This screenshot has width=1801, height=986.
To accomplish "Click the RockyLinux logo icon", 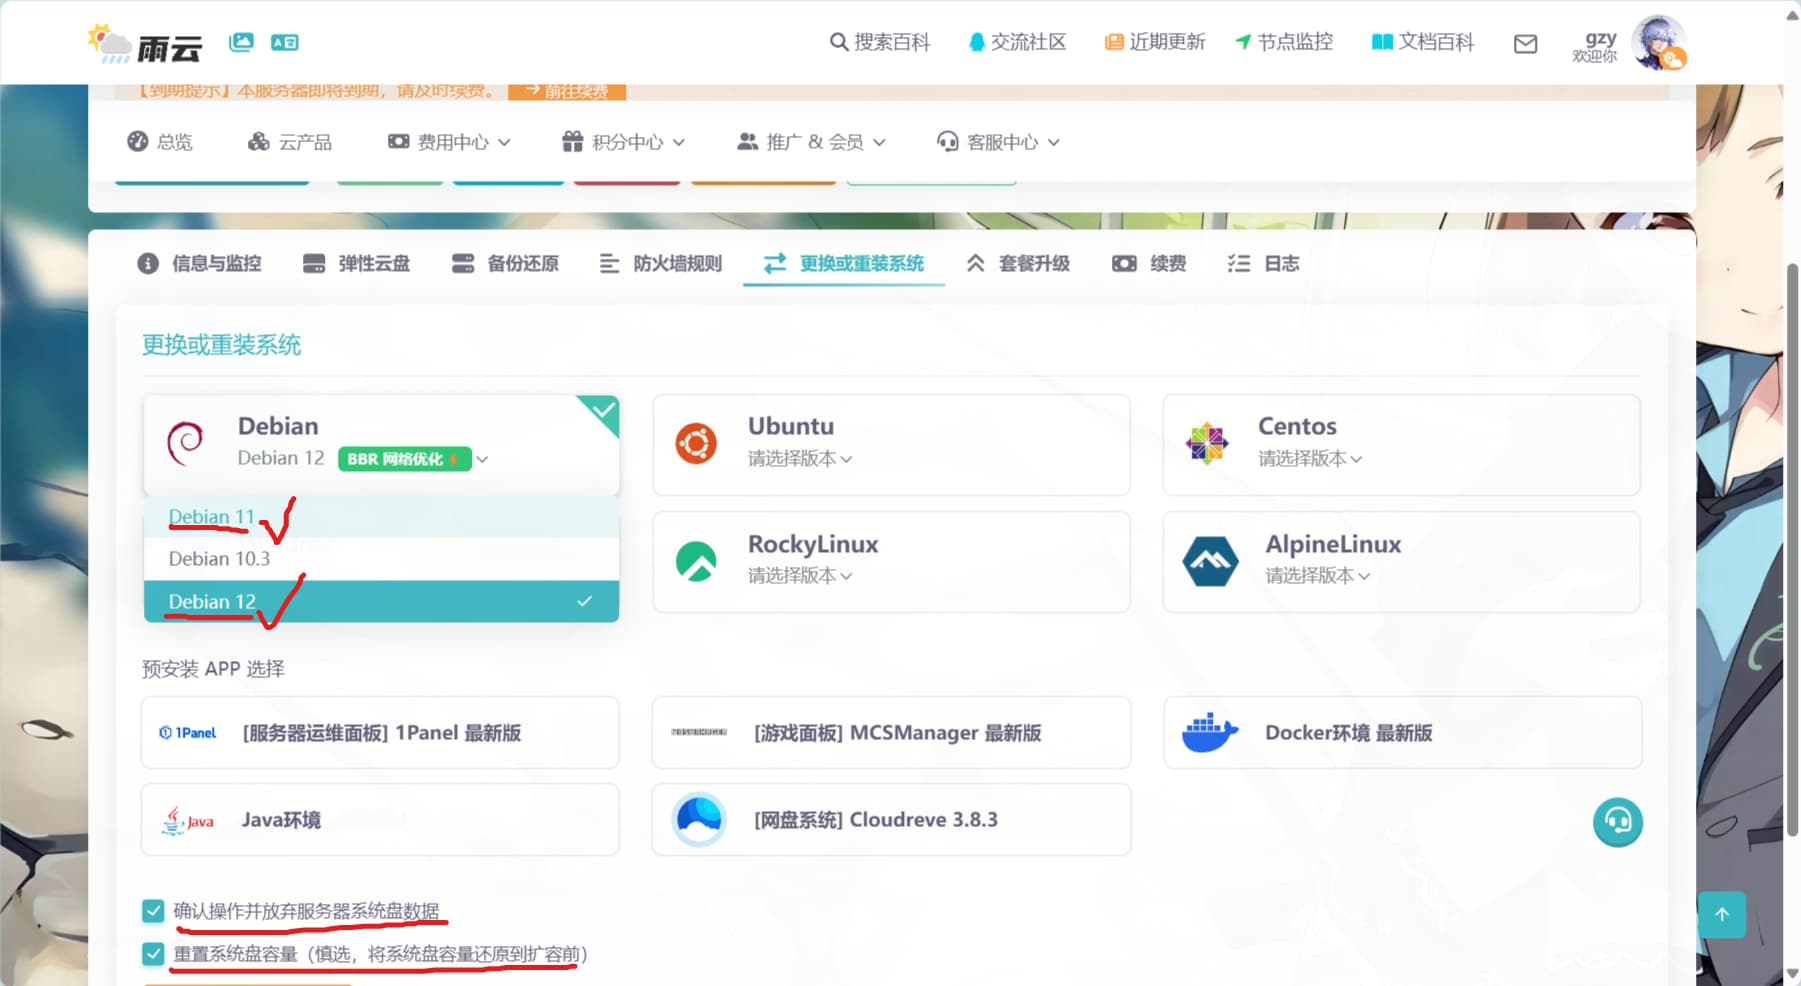I will tap(696, 561).
